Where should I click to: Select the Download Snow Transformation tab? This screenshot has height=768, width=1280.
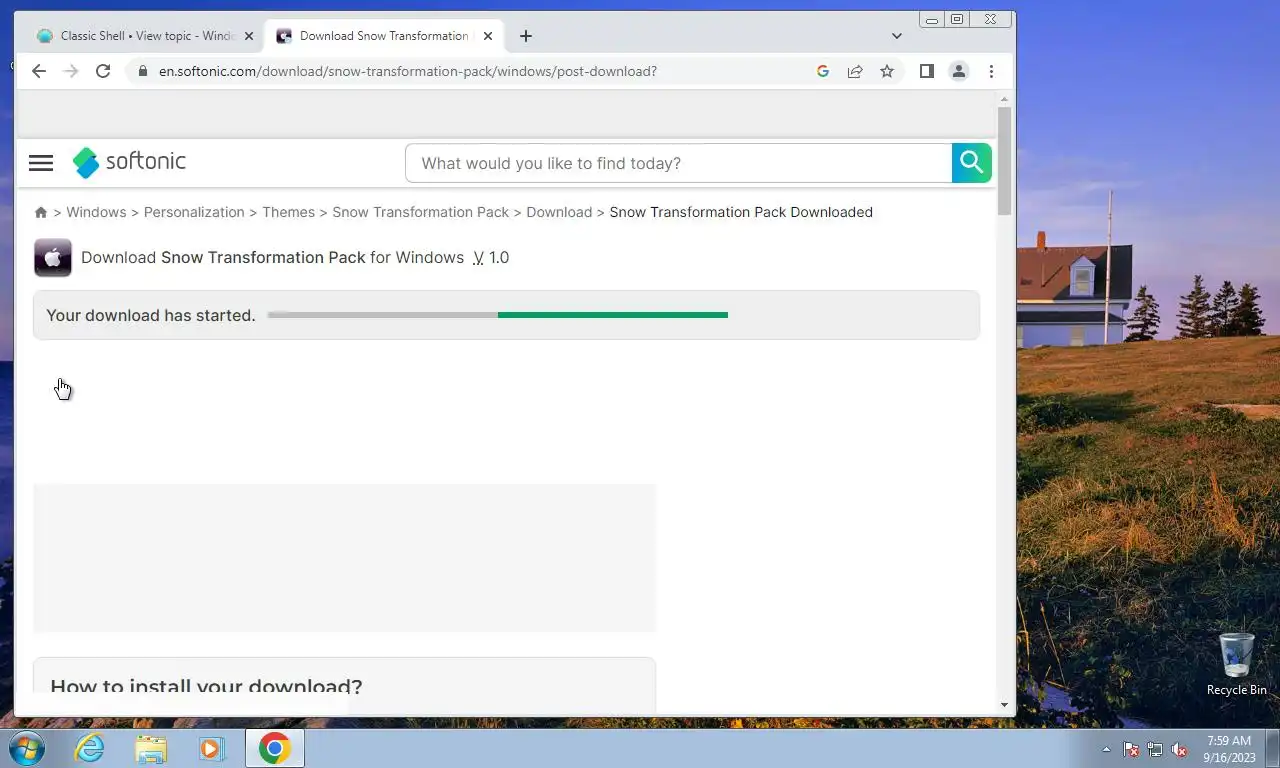point(383,36)
